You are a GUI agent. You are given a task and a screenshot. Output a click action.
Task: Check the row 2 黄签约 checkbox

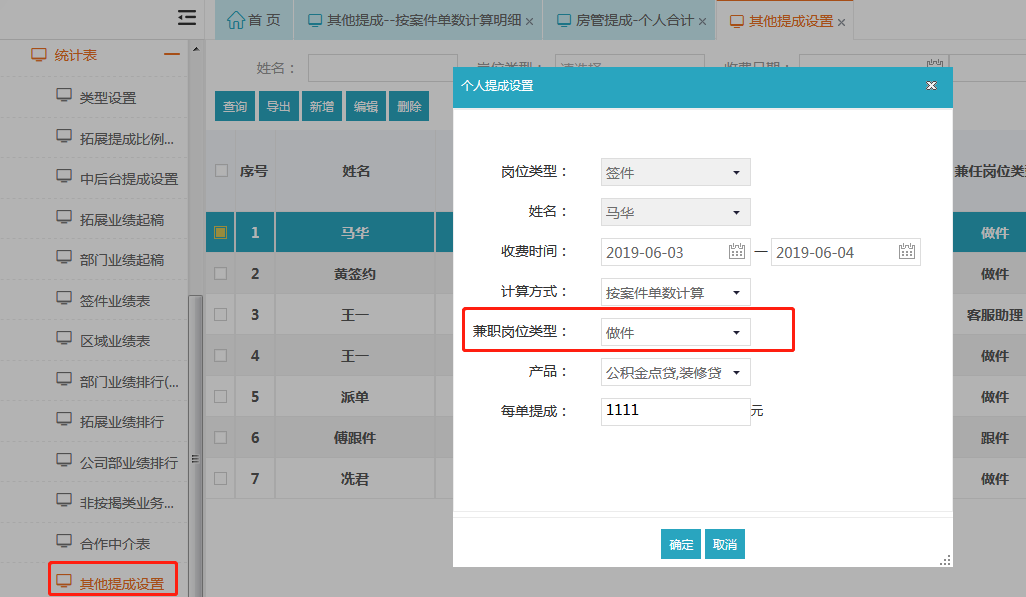(x=221, y=274)
